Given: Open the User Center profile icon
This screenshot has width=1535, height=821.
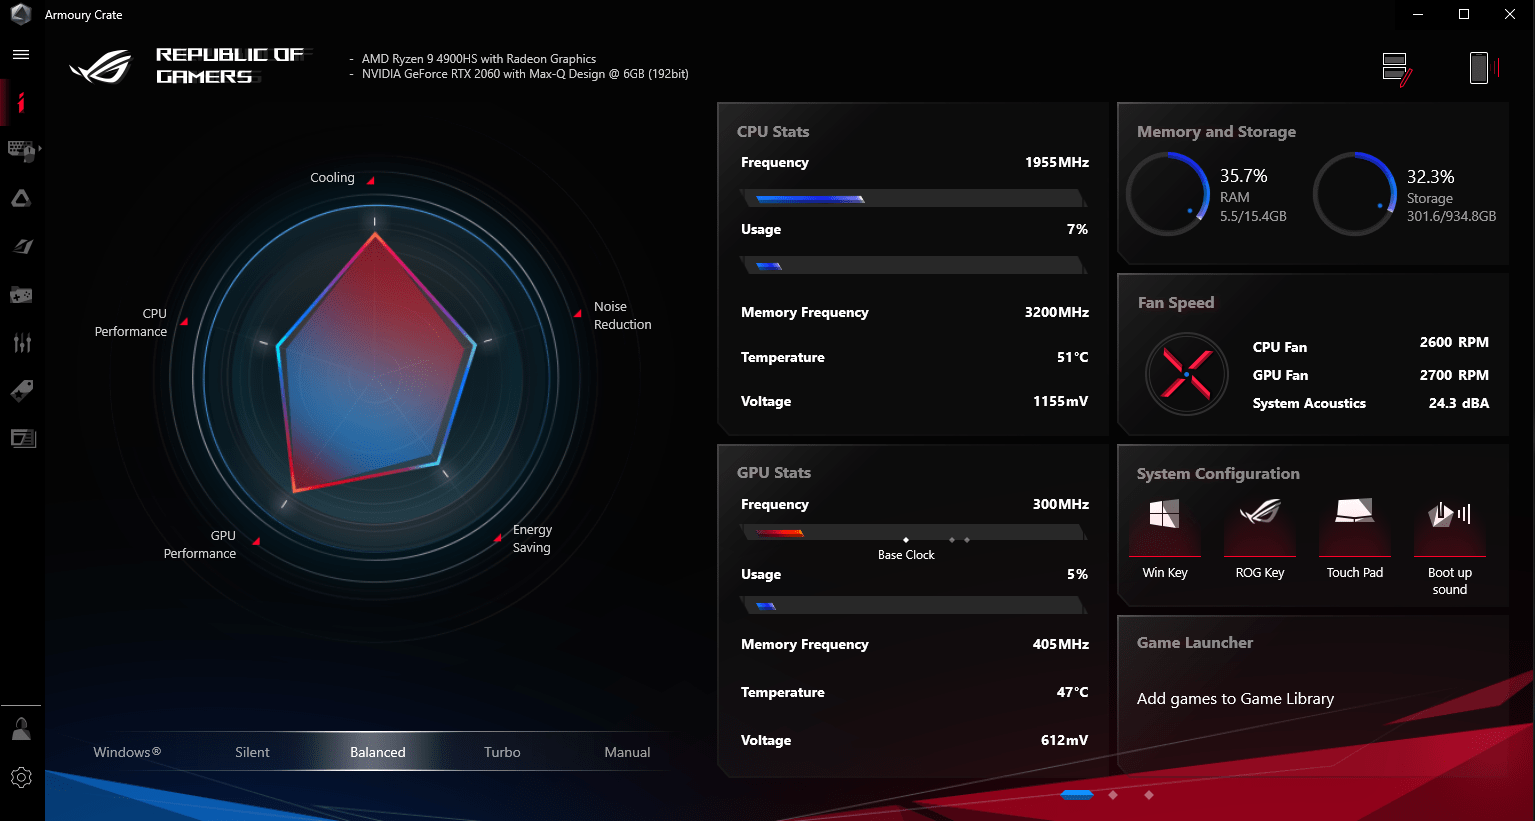Looking at the screenshot, I should coord(21,729).
